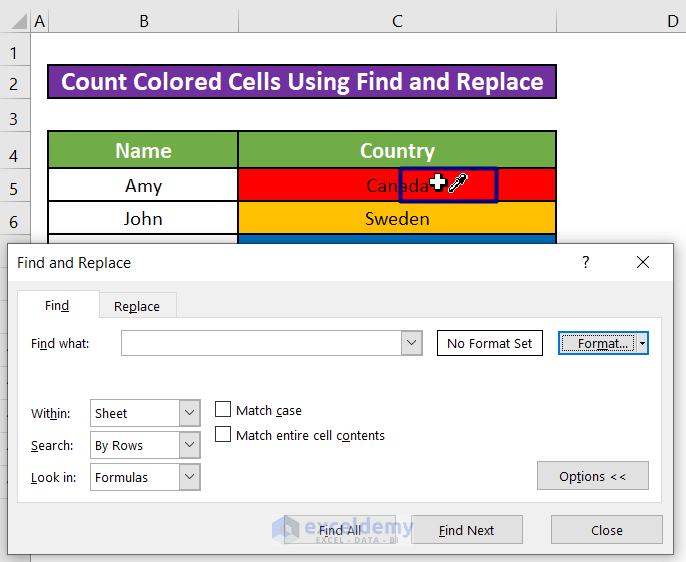686x562 pixels.
Task: Open the Look in Formulas dropdown
Action: (190, 477)
